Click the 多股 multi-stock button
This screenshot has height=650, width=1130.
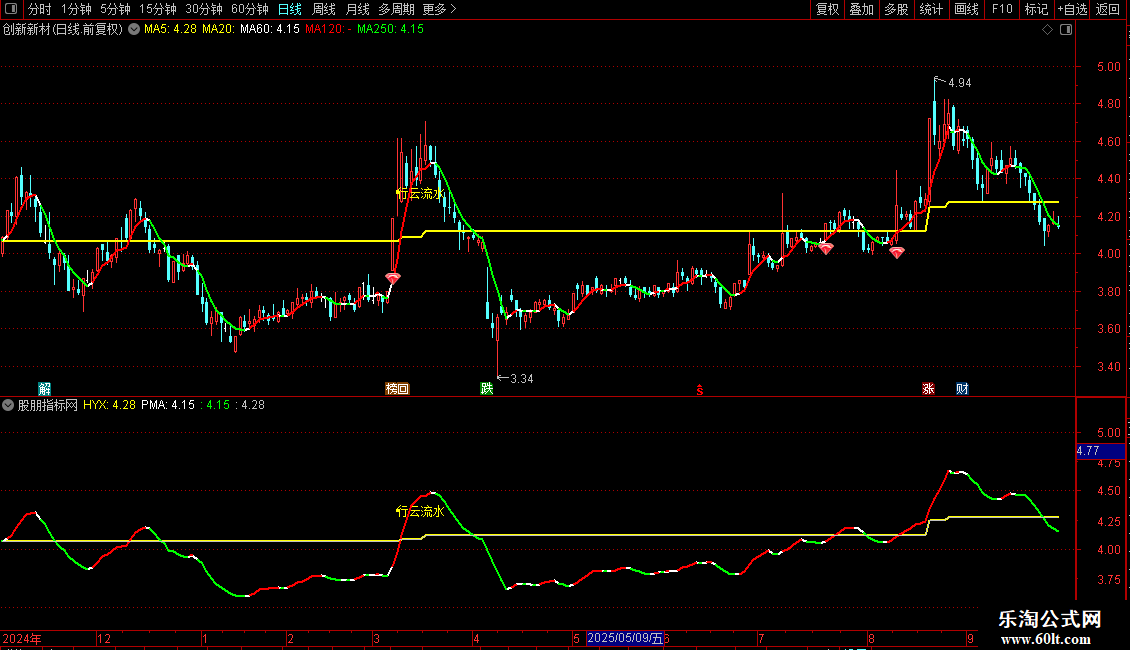click(x=896, y=9)
